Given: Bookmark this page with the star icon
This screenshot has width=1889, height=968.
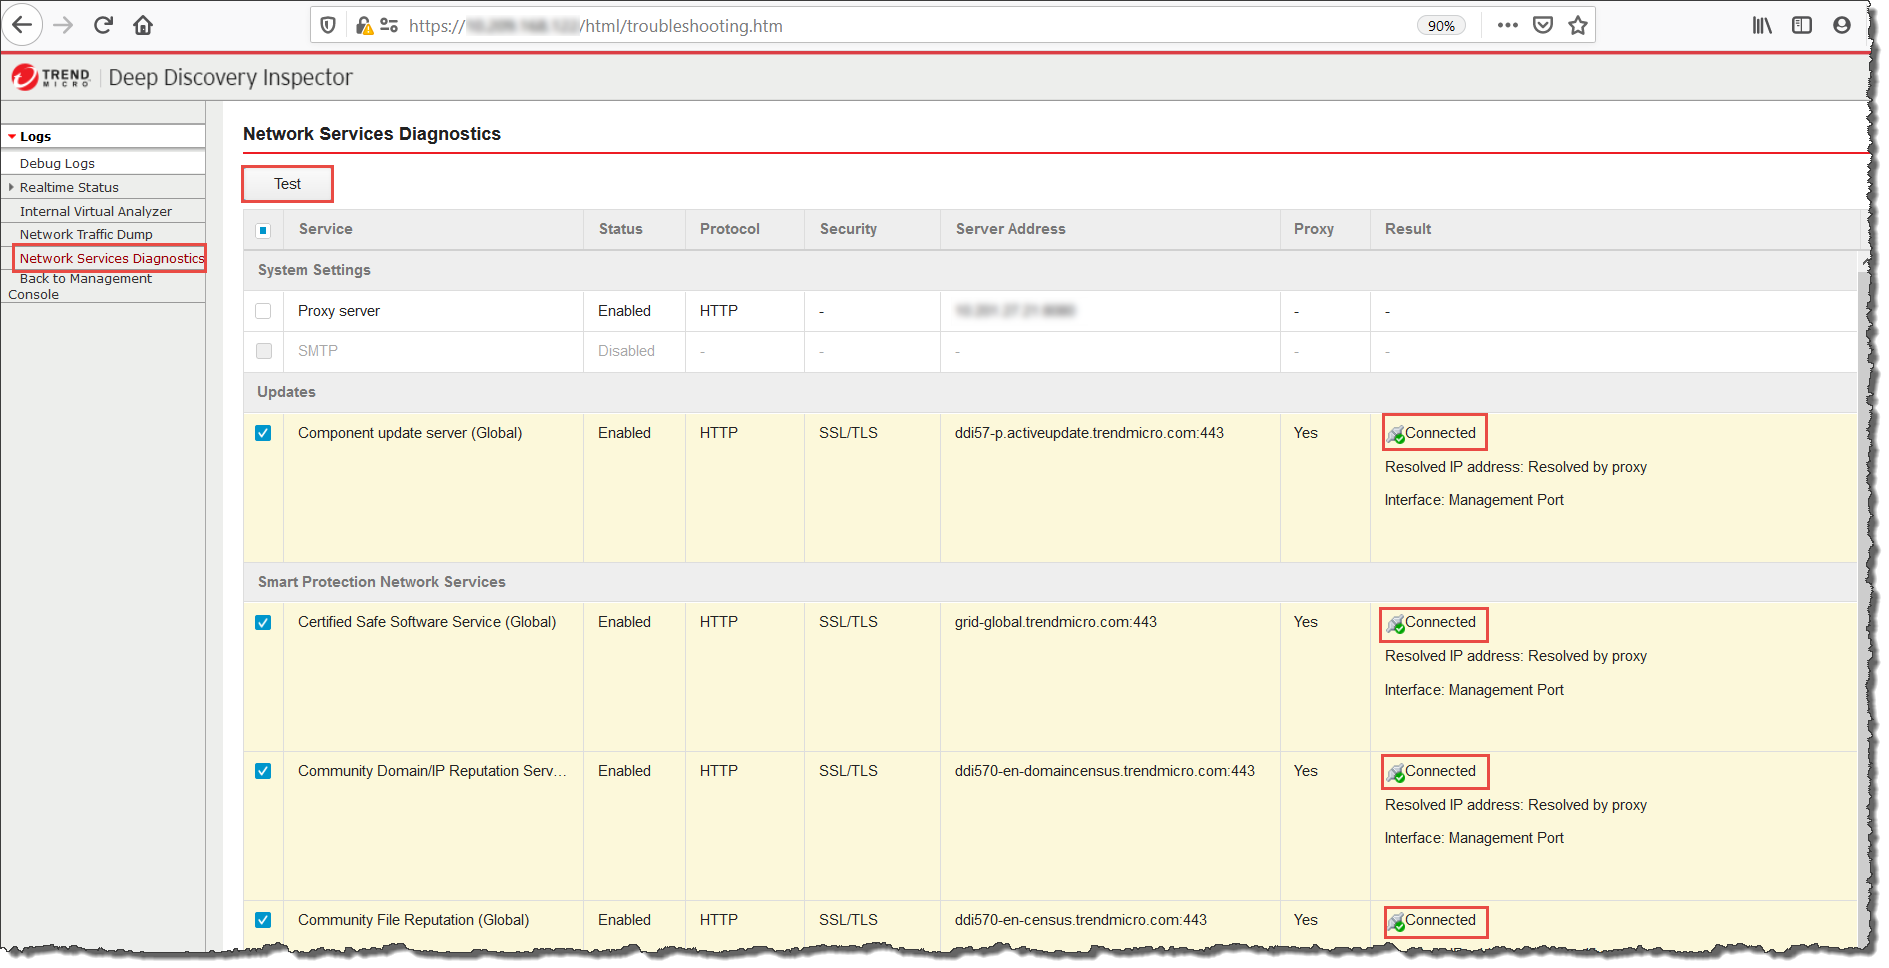Looking at the screenshot, I should tap(1578, 26).
